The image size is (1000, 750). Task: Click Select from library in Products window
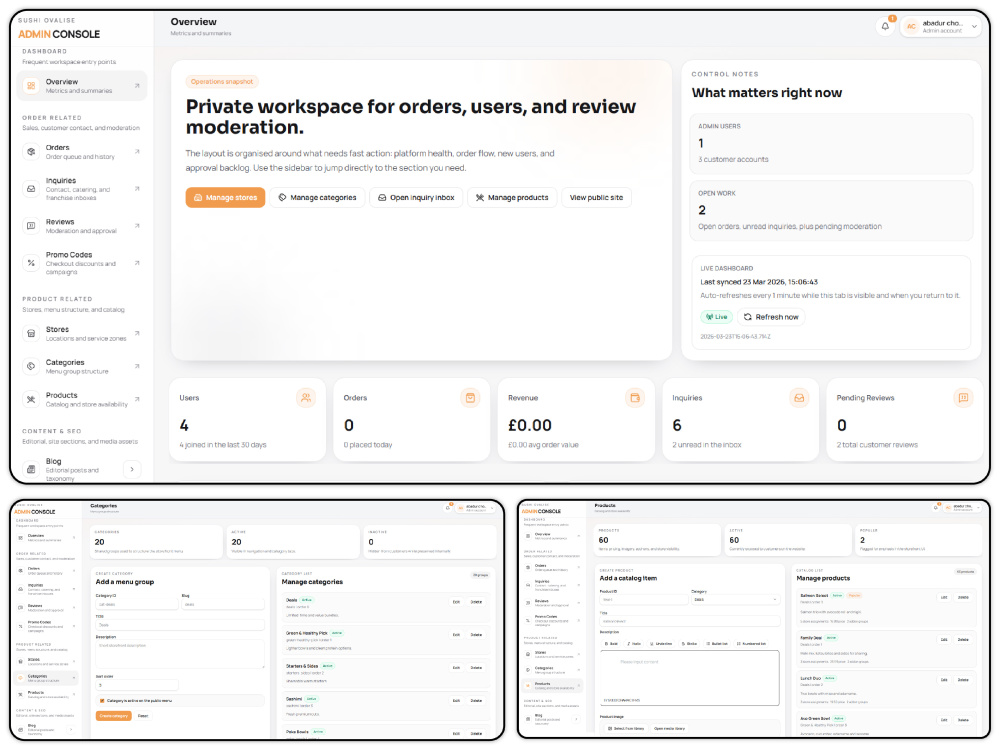(x=626, y=728)
